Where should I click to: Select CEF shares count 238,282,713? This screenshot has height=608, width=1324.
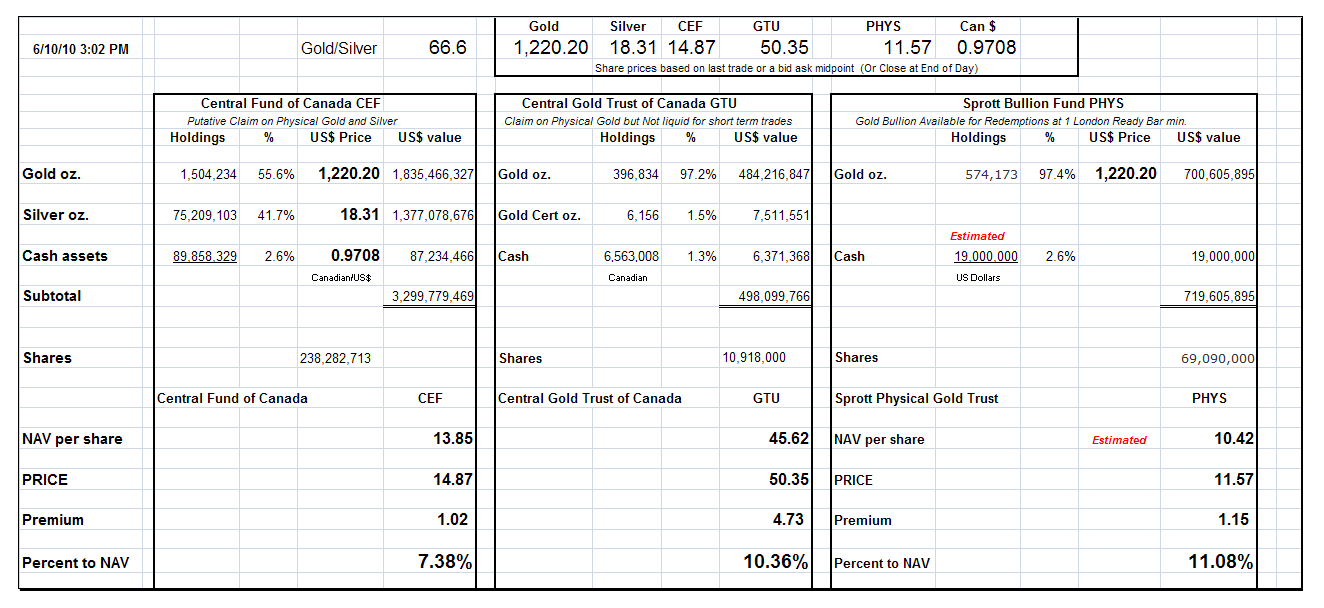[x=335, y=358]
